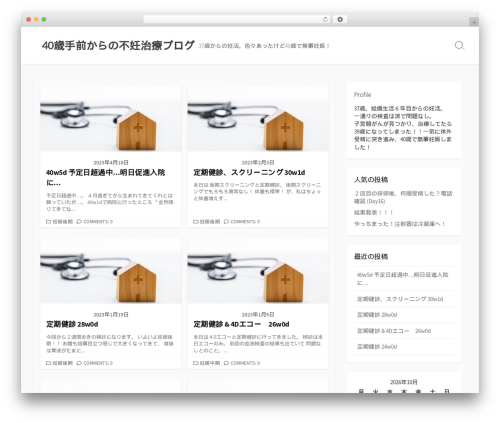
Task: Open the post titled 40w5d 予定日超過中
Action: [x=105, y=178]
